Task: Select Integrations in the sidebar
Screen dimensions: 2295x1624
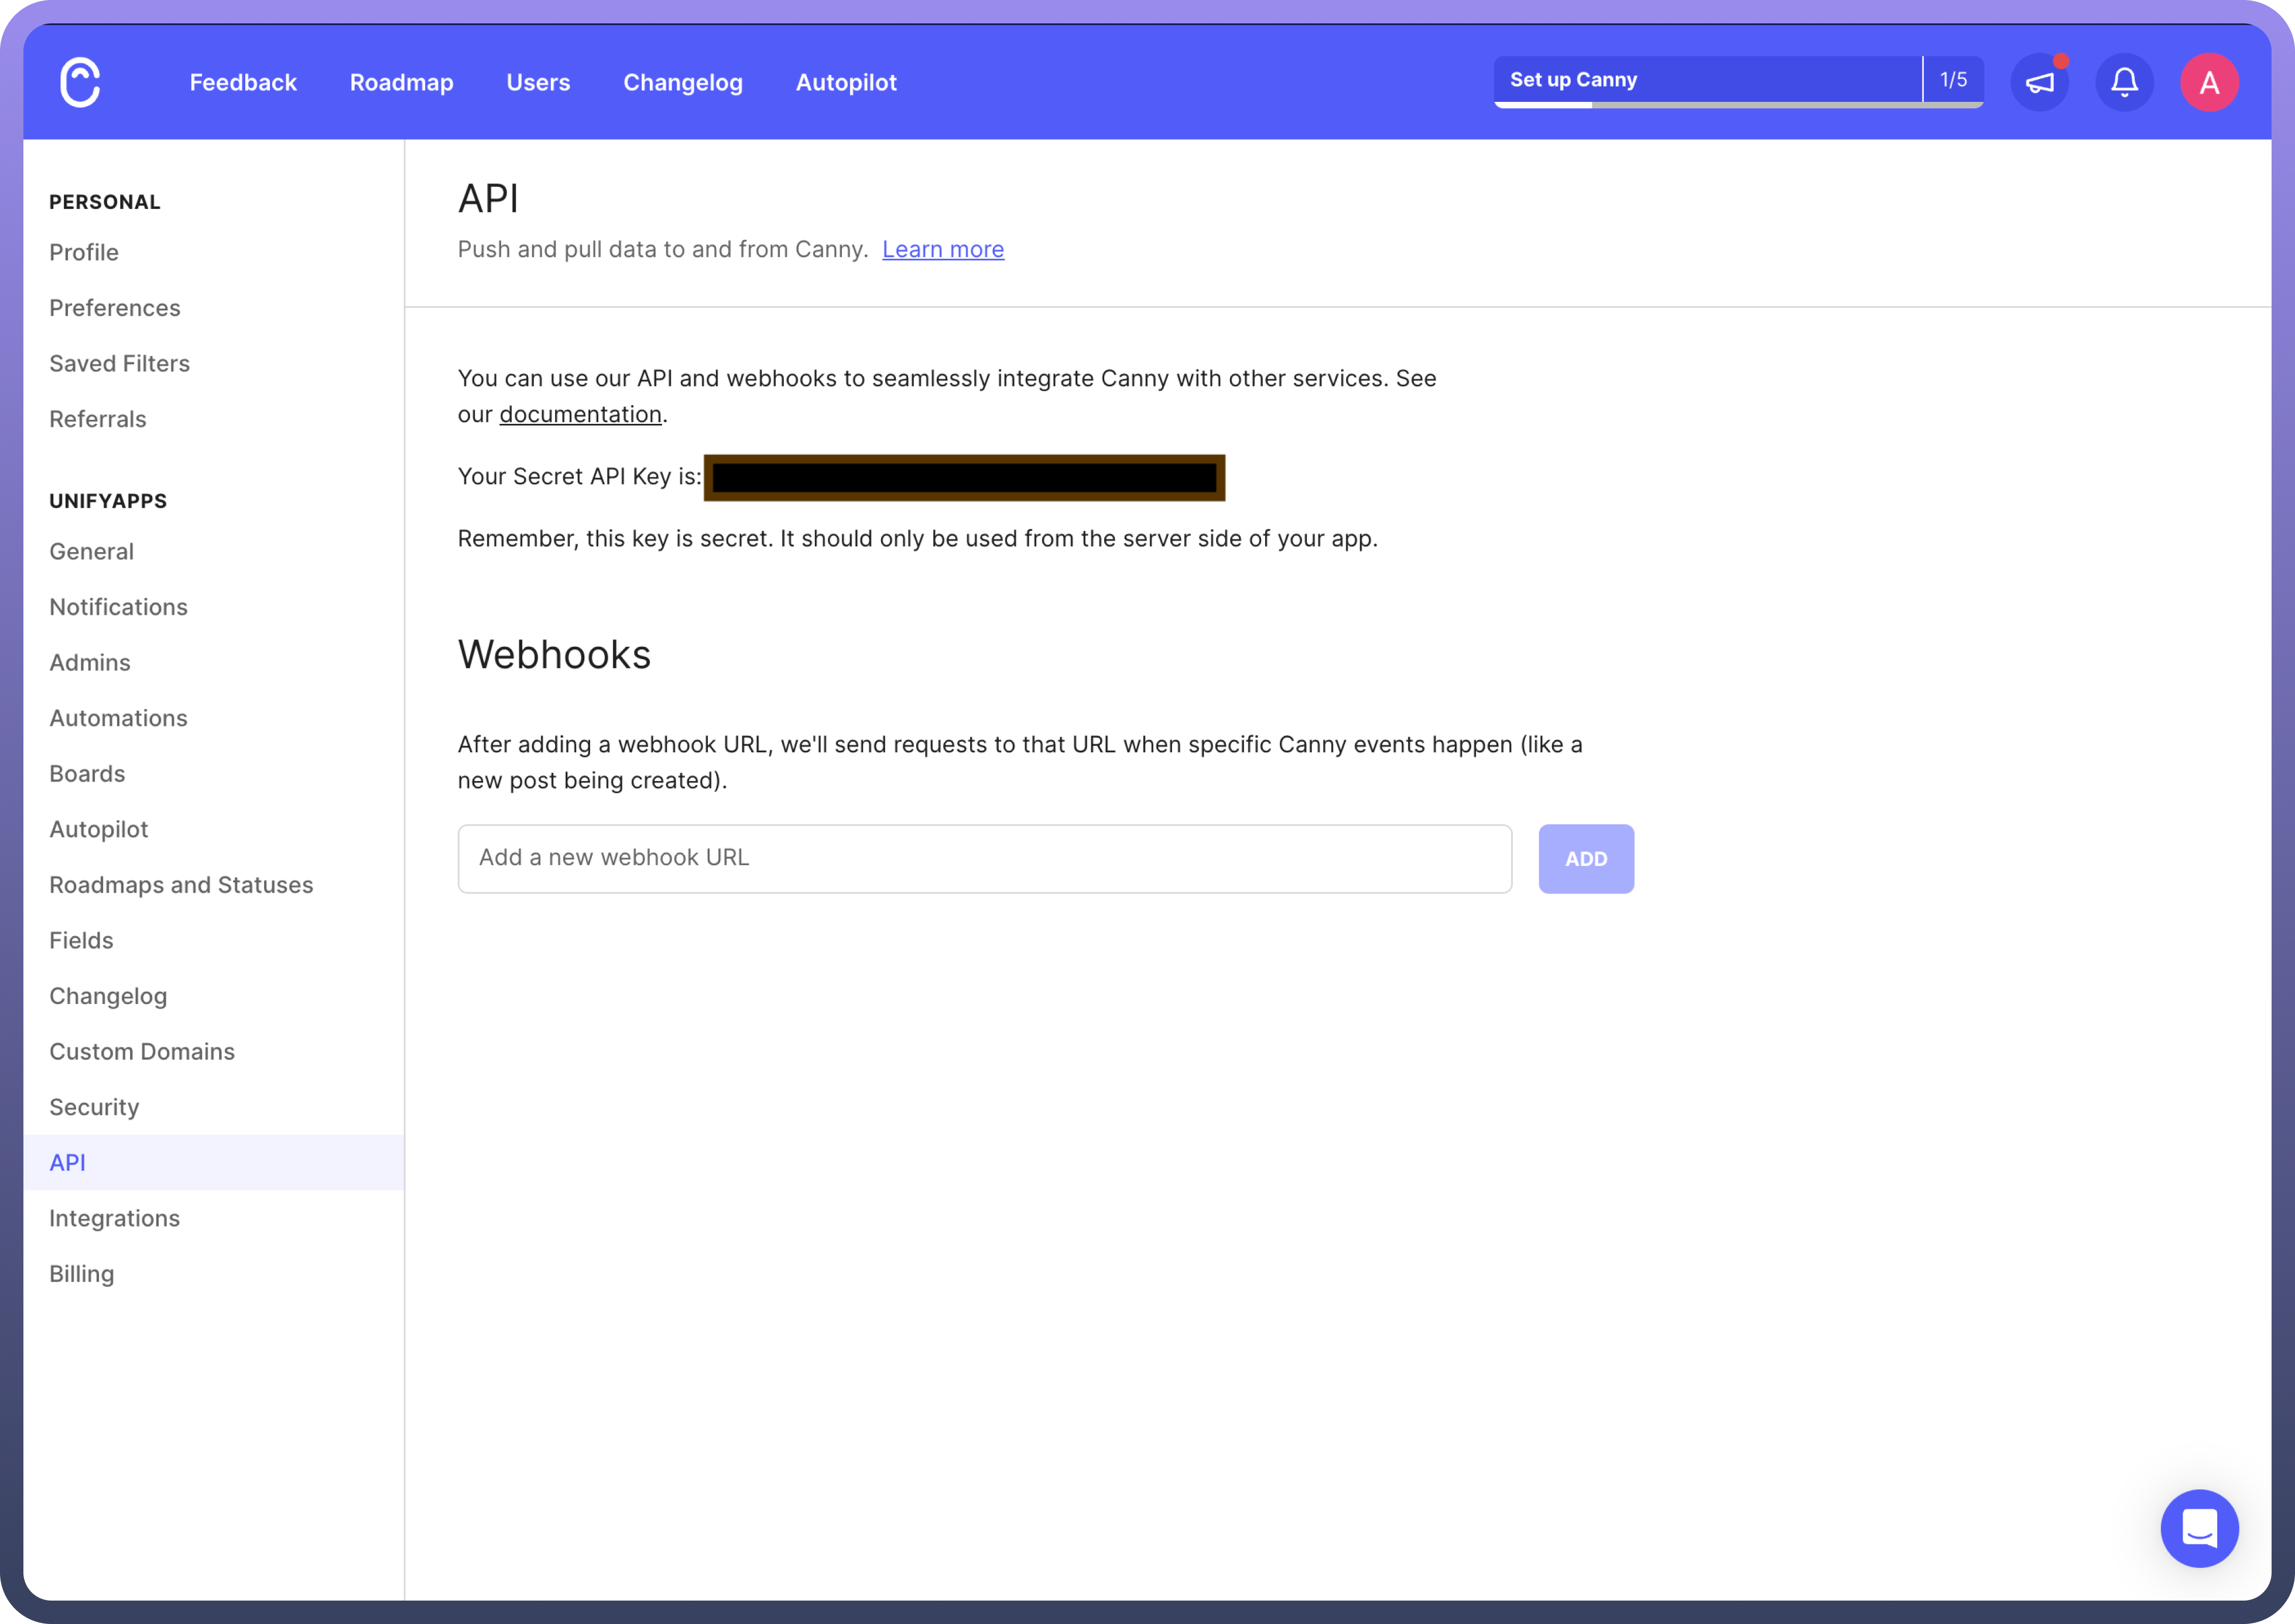Action: tap(114, 1218)
